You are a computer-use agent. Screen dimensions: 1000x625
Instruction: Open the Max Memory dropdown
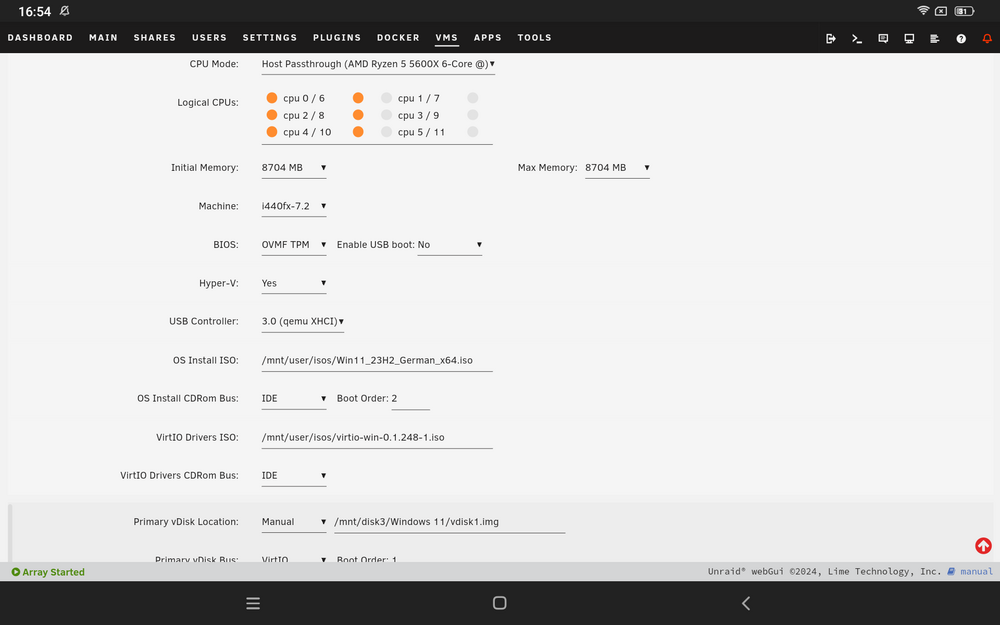point(617,168)
